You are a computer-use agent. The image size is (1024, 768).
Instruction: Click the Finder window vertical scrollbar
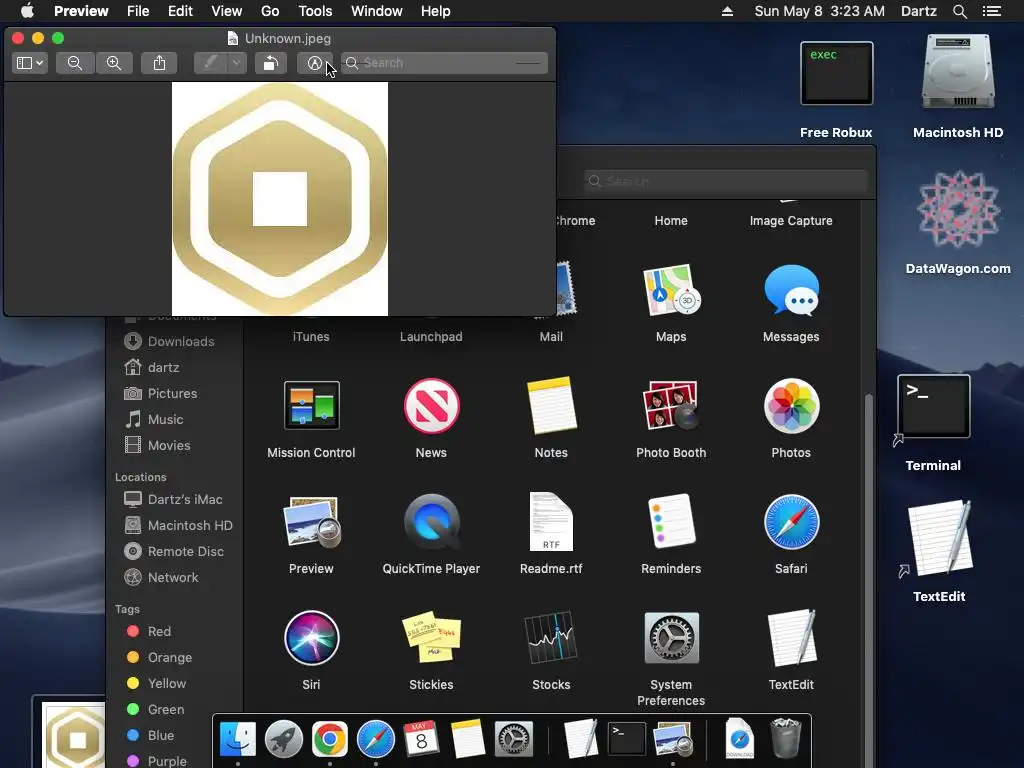[x=869, y=555]
